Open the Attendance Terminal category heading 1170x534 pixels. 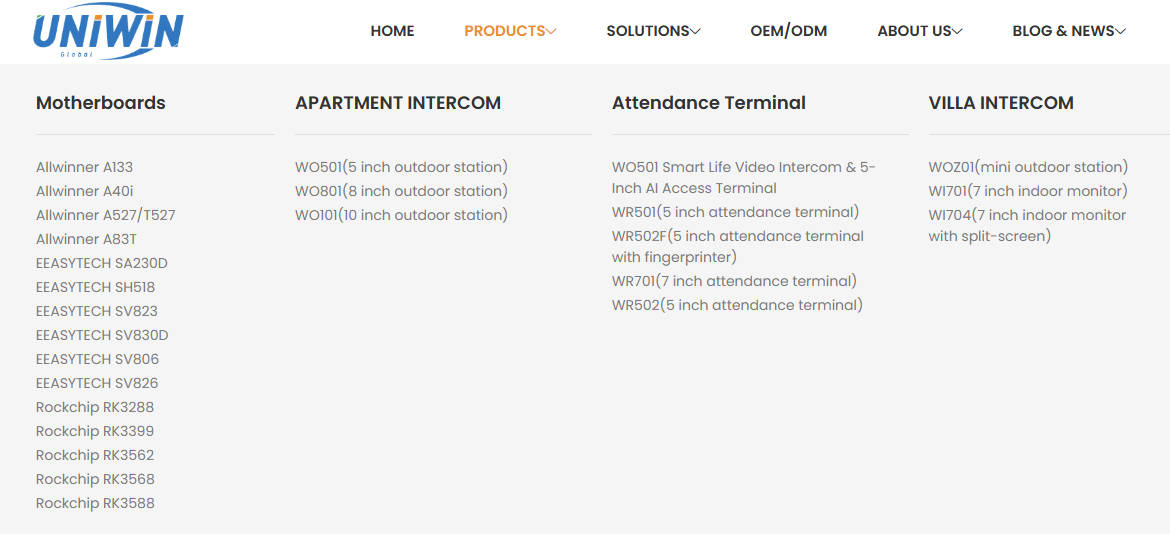tap(708, 103)
